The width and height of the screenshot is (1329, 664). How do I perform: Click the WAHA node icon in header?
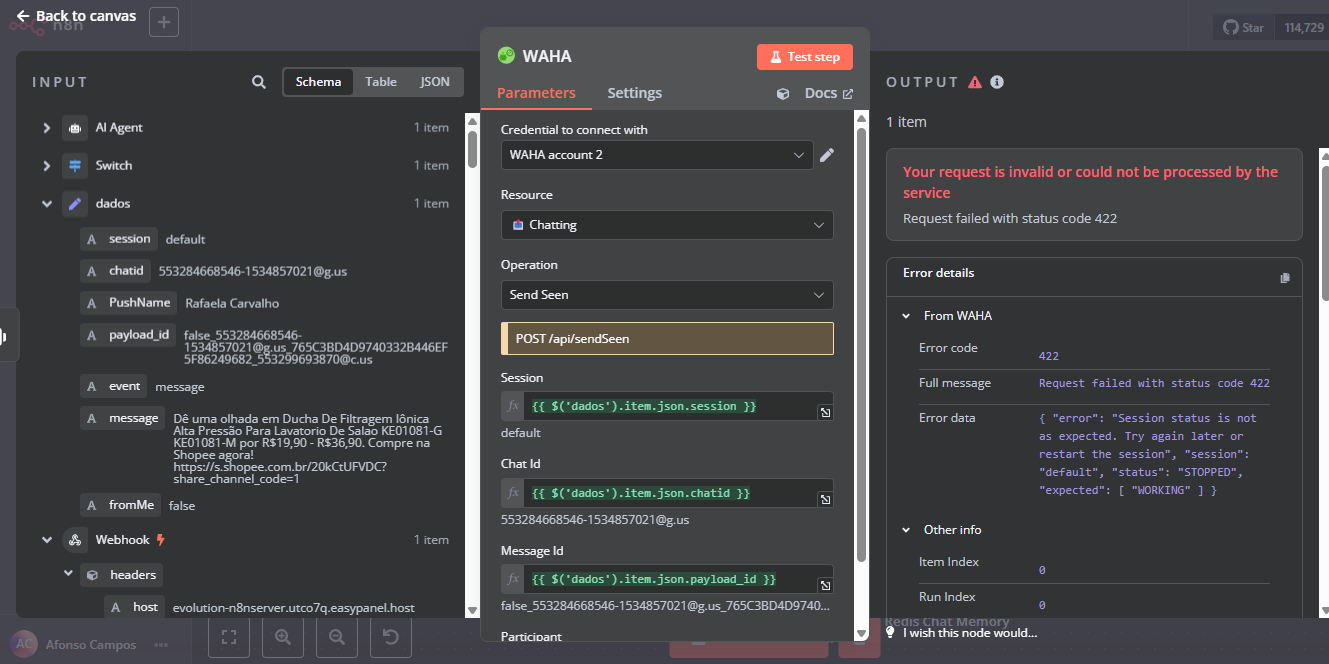click(506, 56)
